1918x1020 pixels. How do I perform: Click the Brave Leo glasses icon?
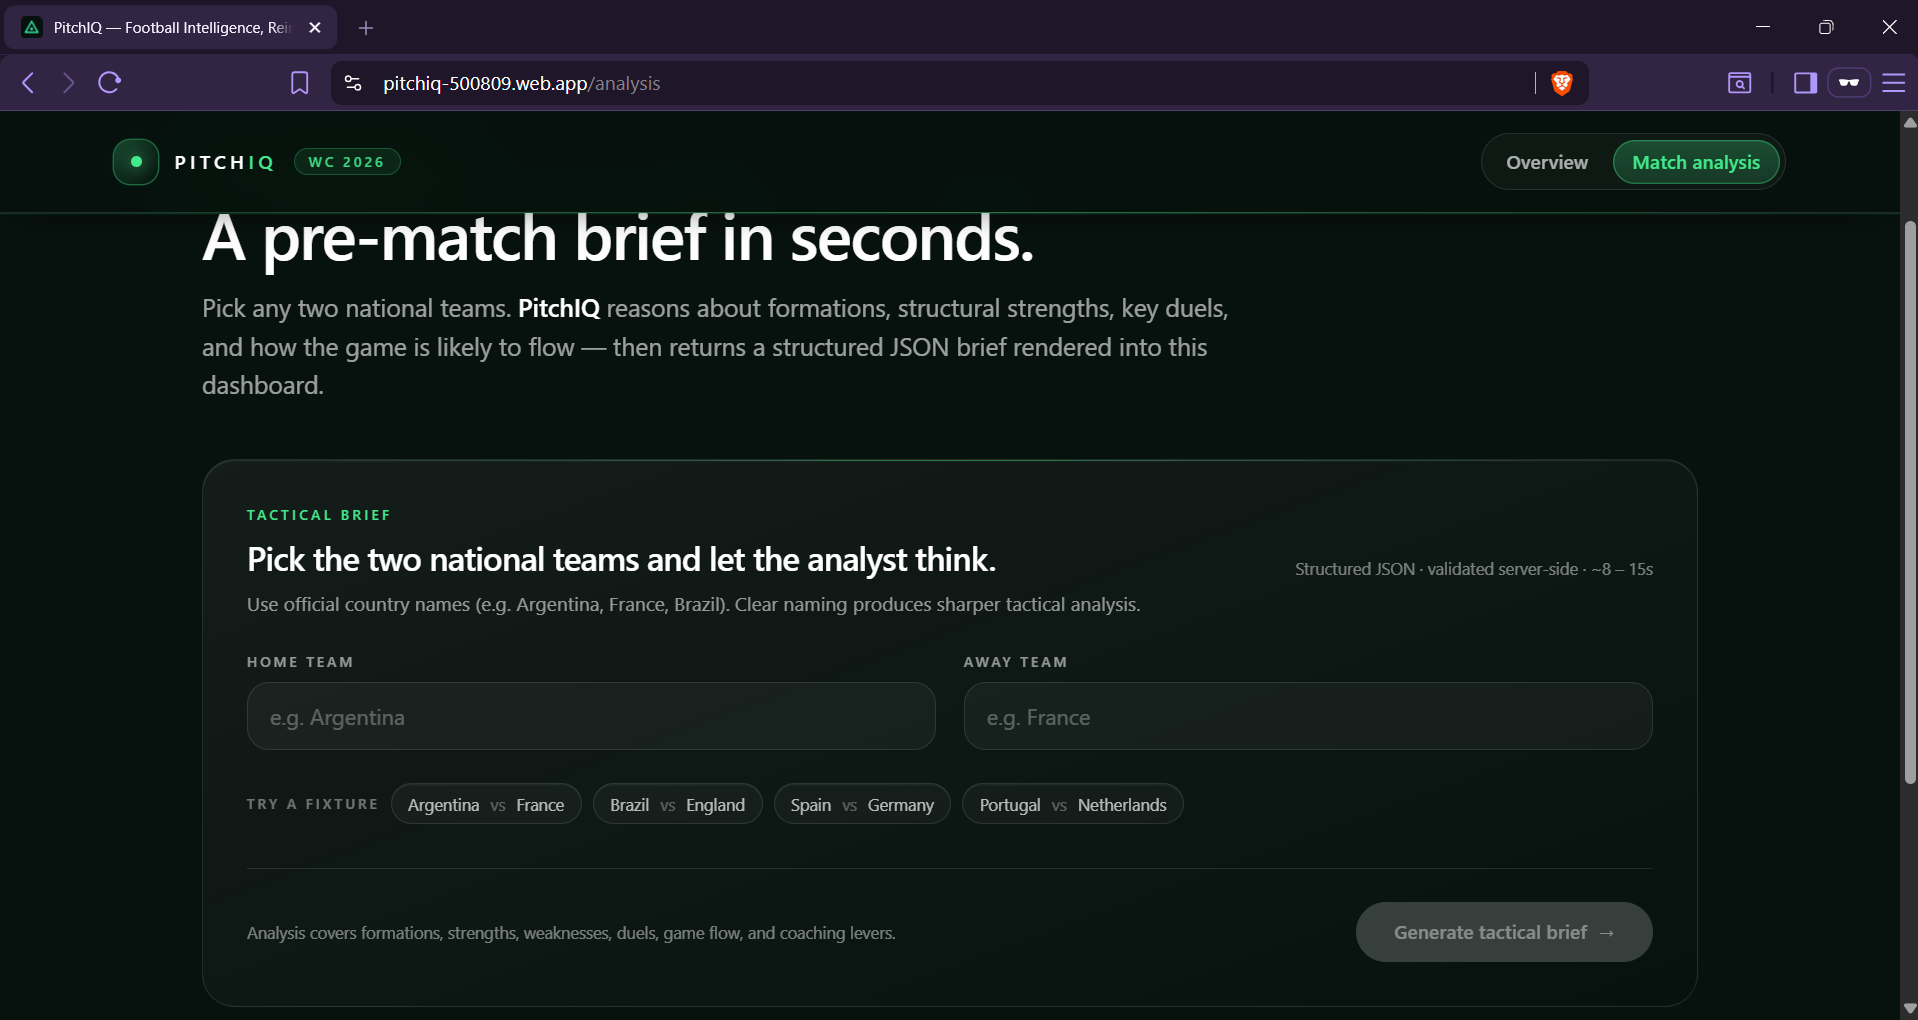(1849, 83)
